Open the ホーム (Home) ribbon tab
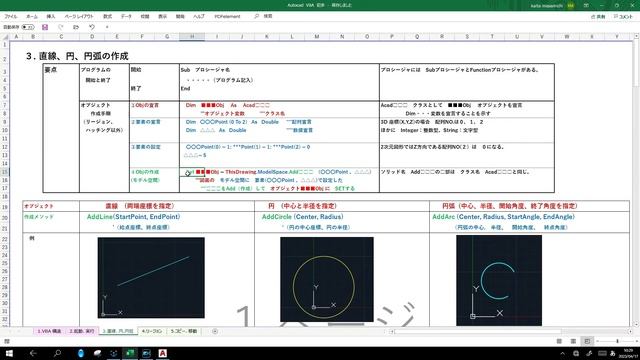This screenshot has height=360, width=640. click(x=32, y=16)
